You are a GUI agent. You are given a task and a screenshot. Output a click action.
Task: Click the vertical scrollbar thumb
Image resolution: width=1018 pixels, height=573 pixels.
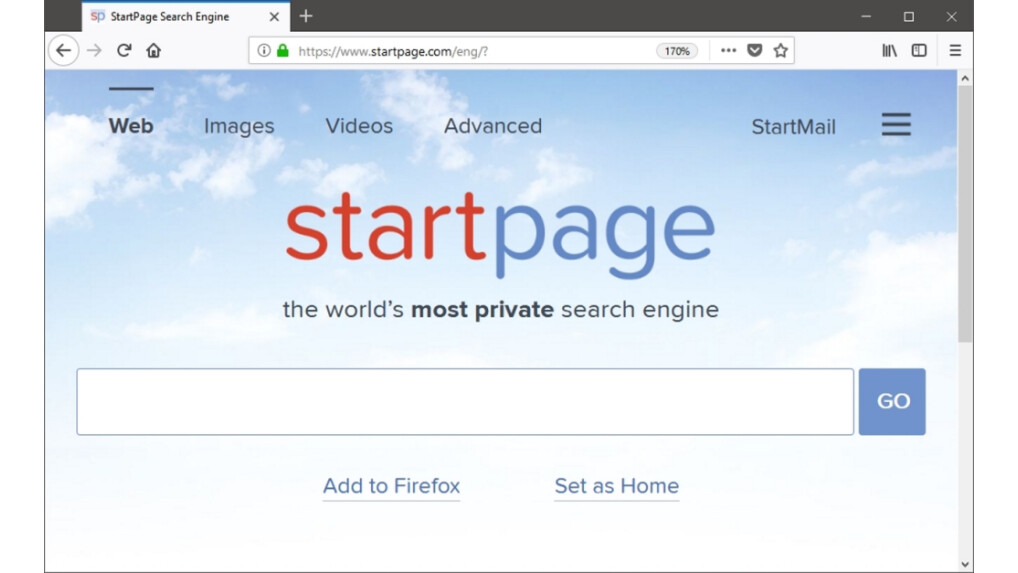[965, 214]
